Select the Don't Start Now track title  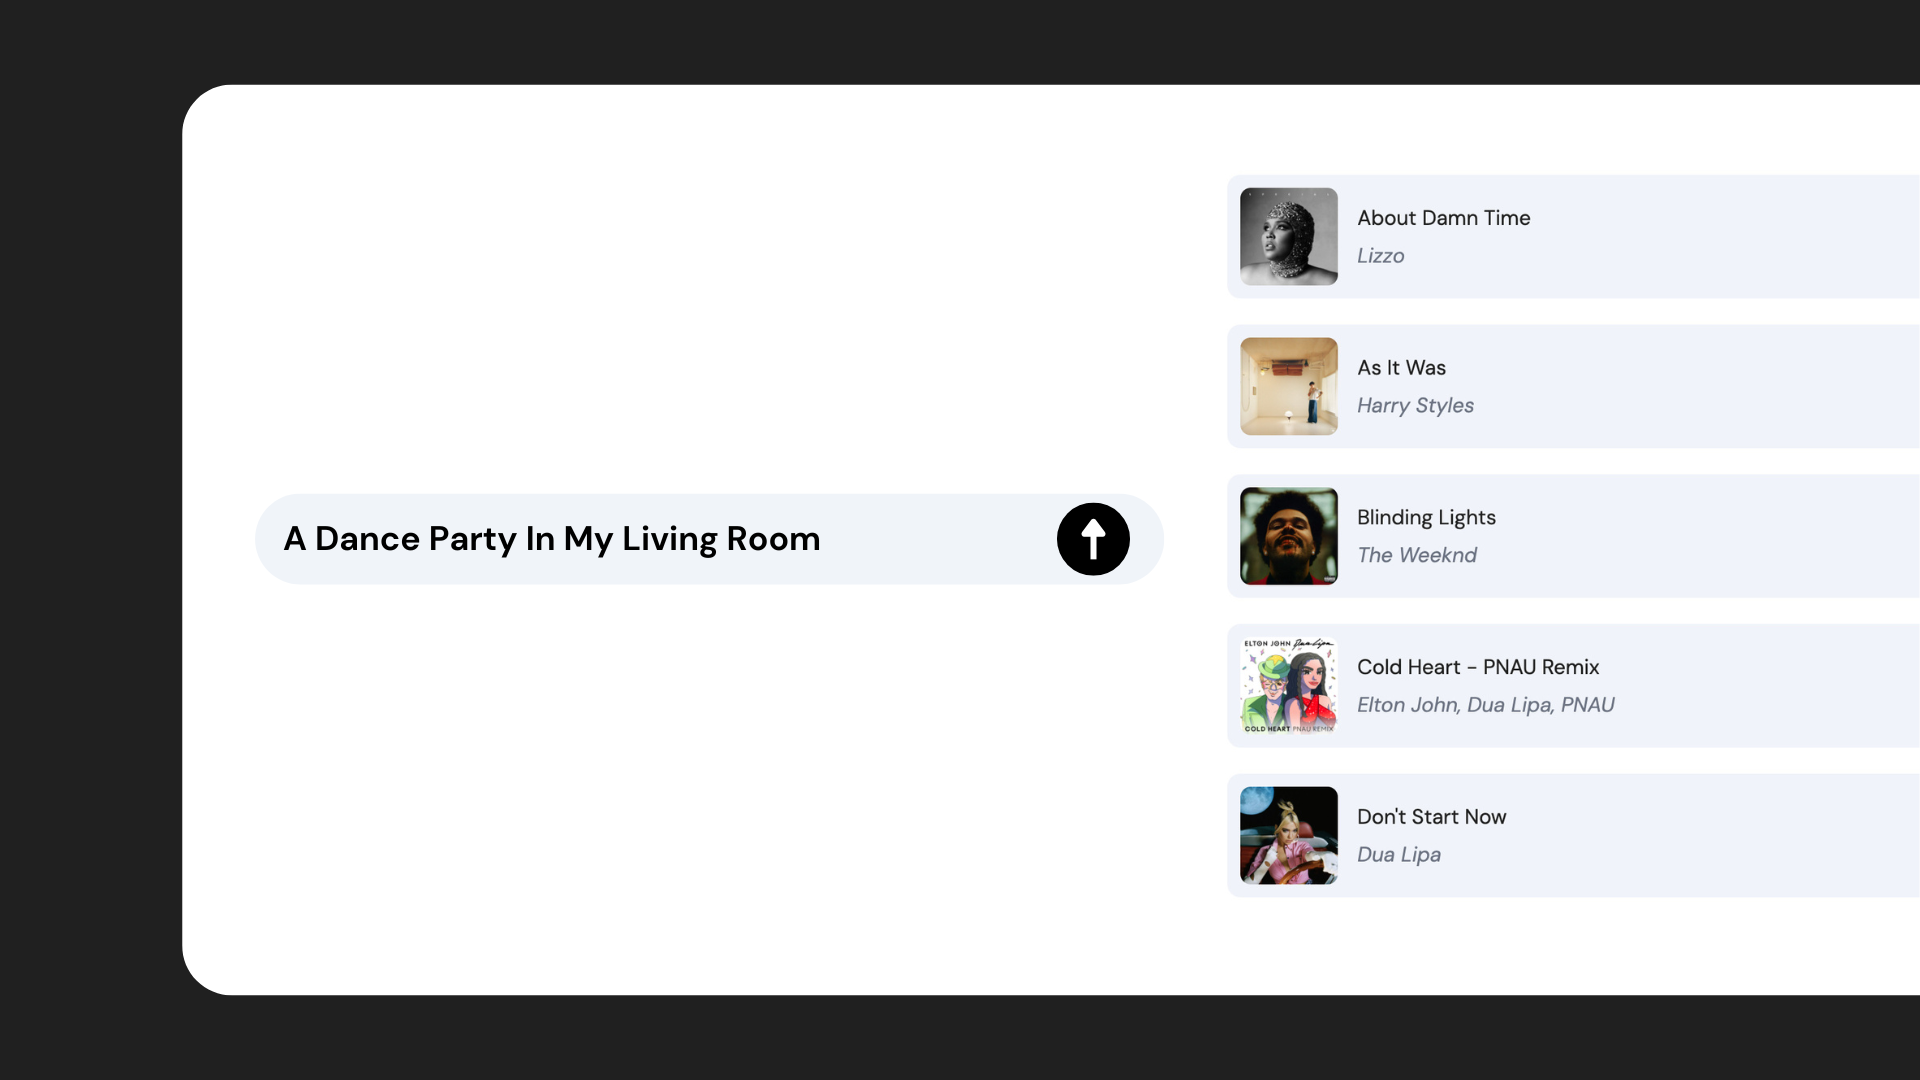coord(1431,817)
